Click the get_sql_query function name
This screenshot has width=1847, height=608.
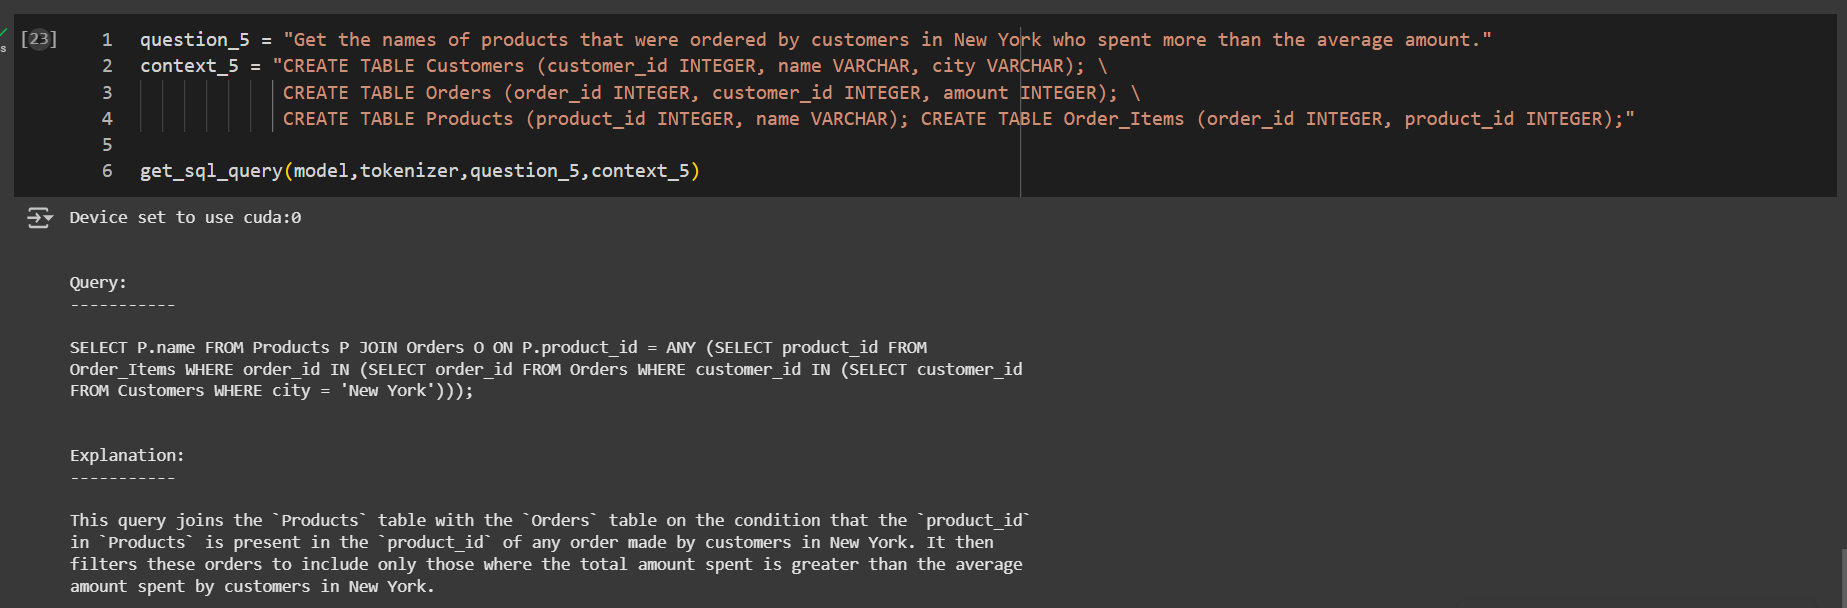click(211, 171)
